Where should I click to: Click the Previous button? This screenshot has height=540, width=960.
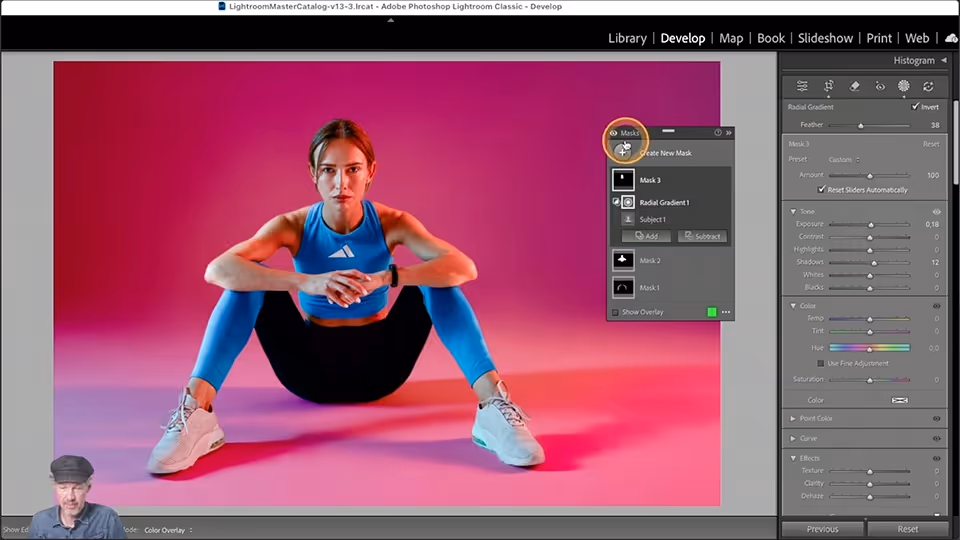822,529
